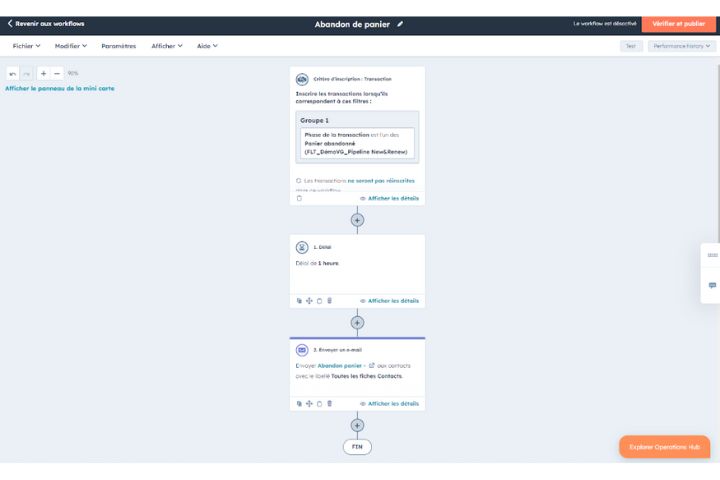The height and width of the screenshot is (480, 720).
Task: Click the Test button
Action: (x=631, y=46)
